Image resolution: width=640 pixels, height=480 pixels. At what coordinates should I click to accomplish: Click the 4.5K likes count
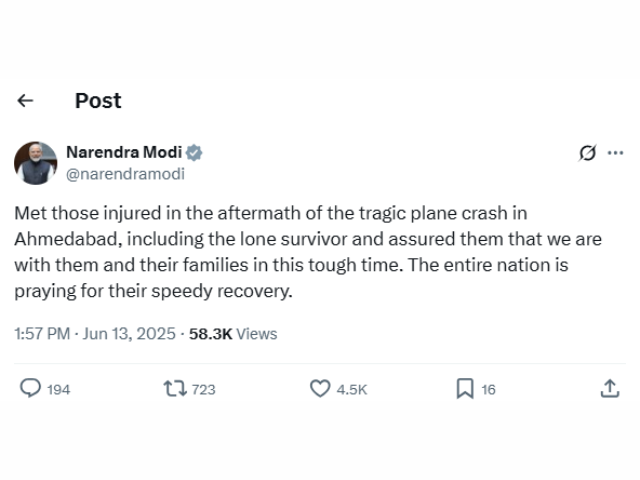point(351,390)
